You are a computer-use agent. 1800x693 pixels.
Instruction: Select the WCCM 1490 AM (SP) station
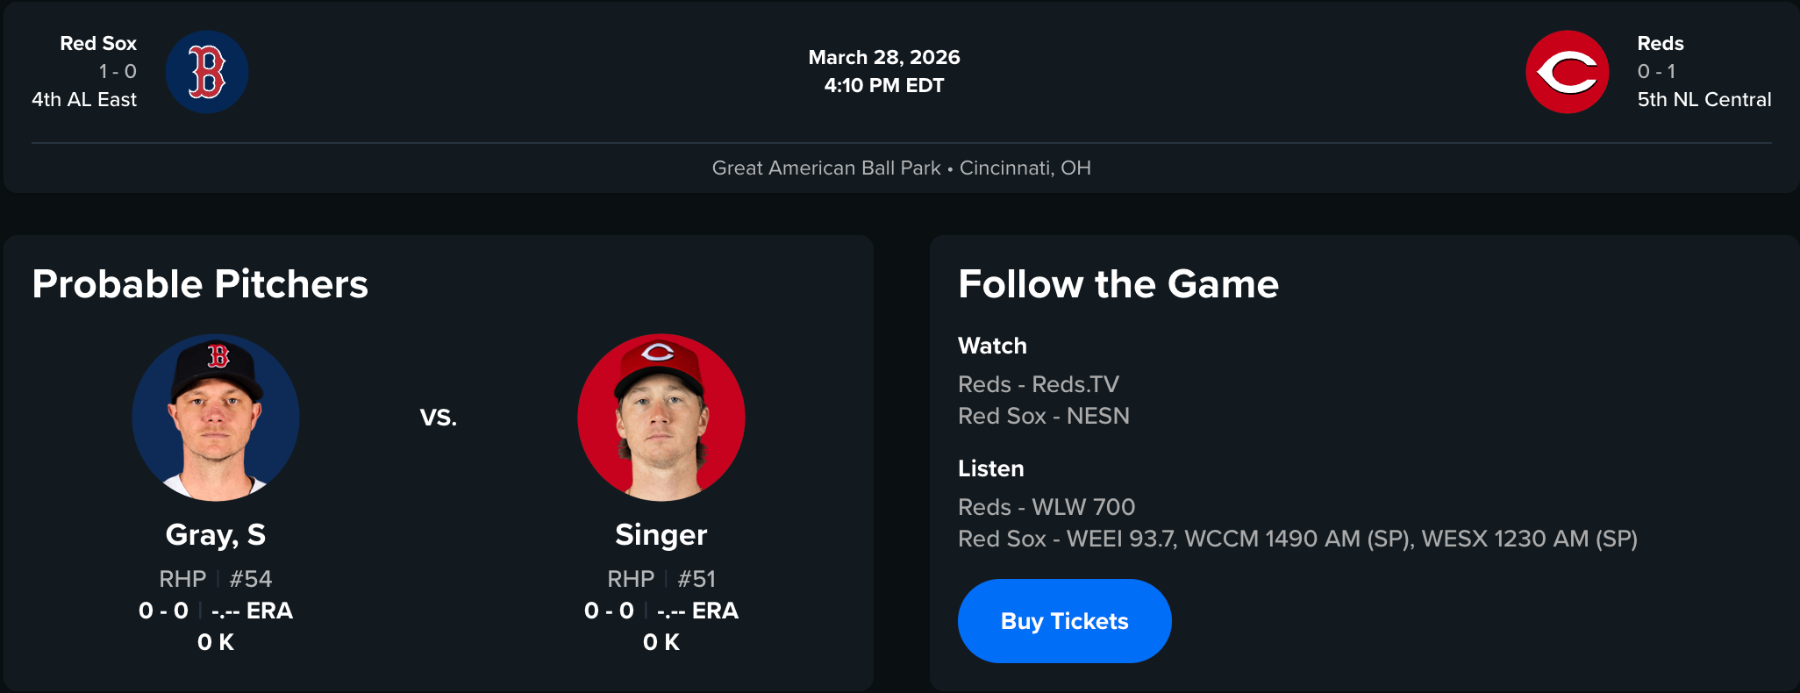point(1299,539)
